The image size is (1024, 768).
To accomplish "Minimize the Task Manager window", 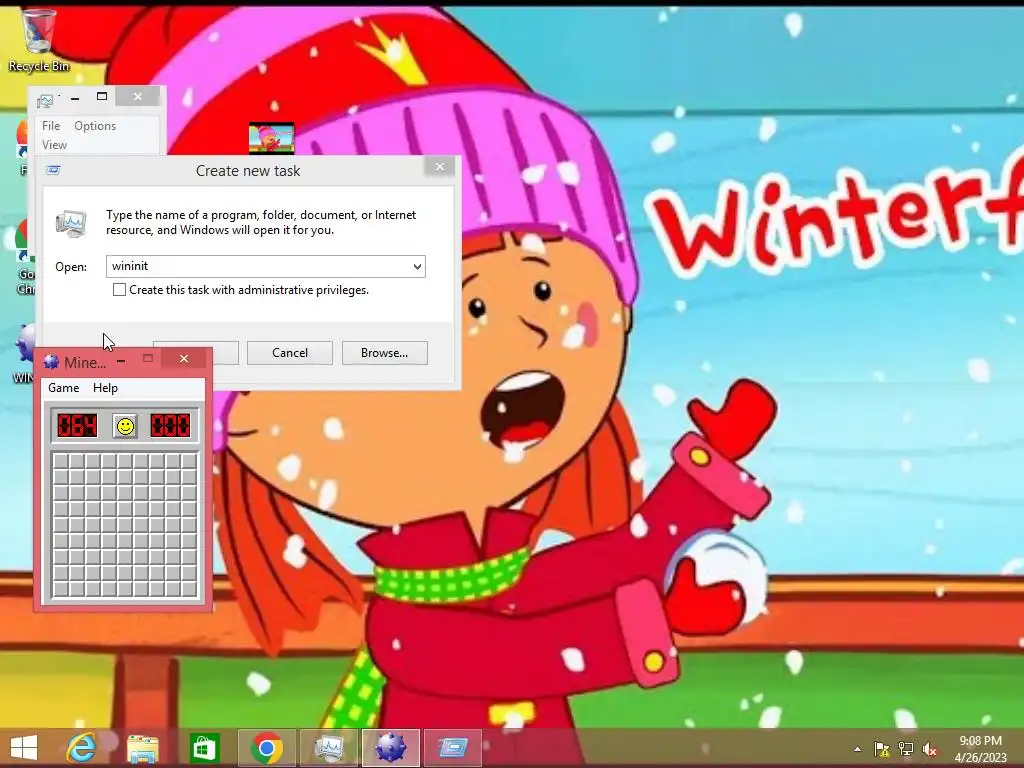I will [x=75, y=97].
